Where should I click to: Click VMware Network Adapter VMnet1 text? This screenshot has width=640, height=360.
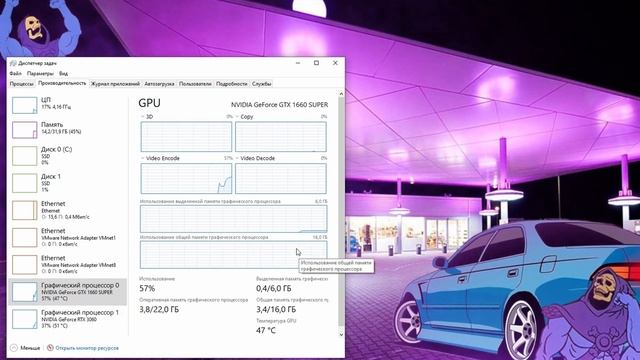[x=78, y=238]
